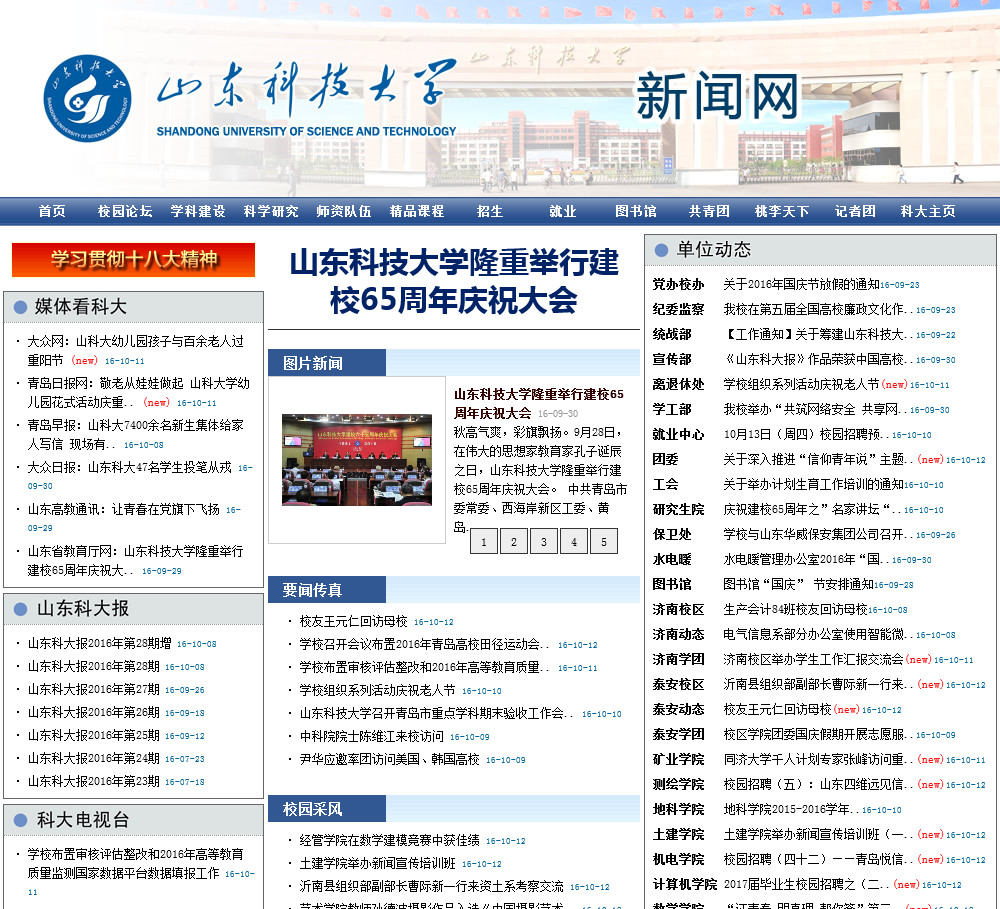This screenshot has width=1000, height=909.
Task: Open 中科院院士陈维江来校访问
Action: click(371, 736)
